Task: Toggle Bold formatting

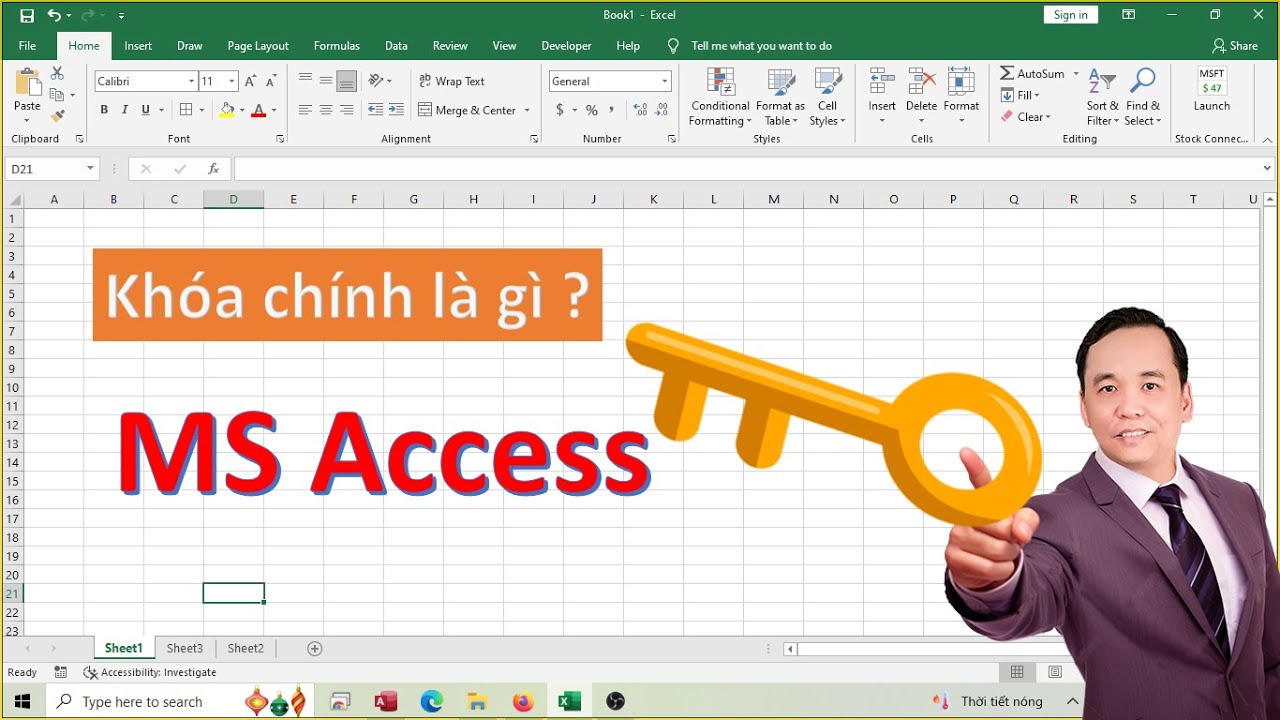Action: coord(104,110)
